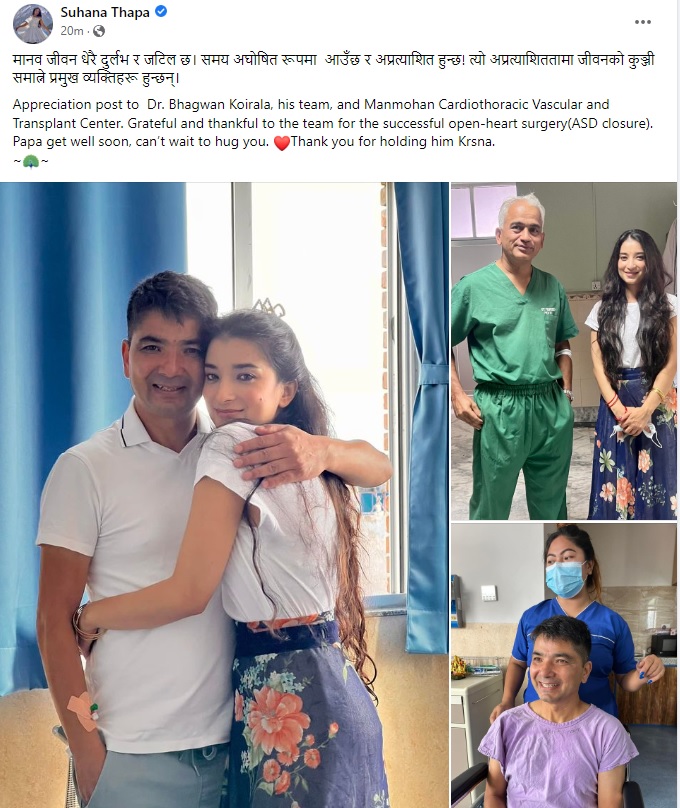The image size is (680, 808).
Task: Click the blue verified badge beside the name
Action: click(161, 11)
